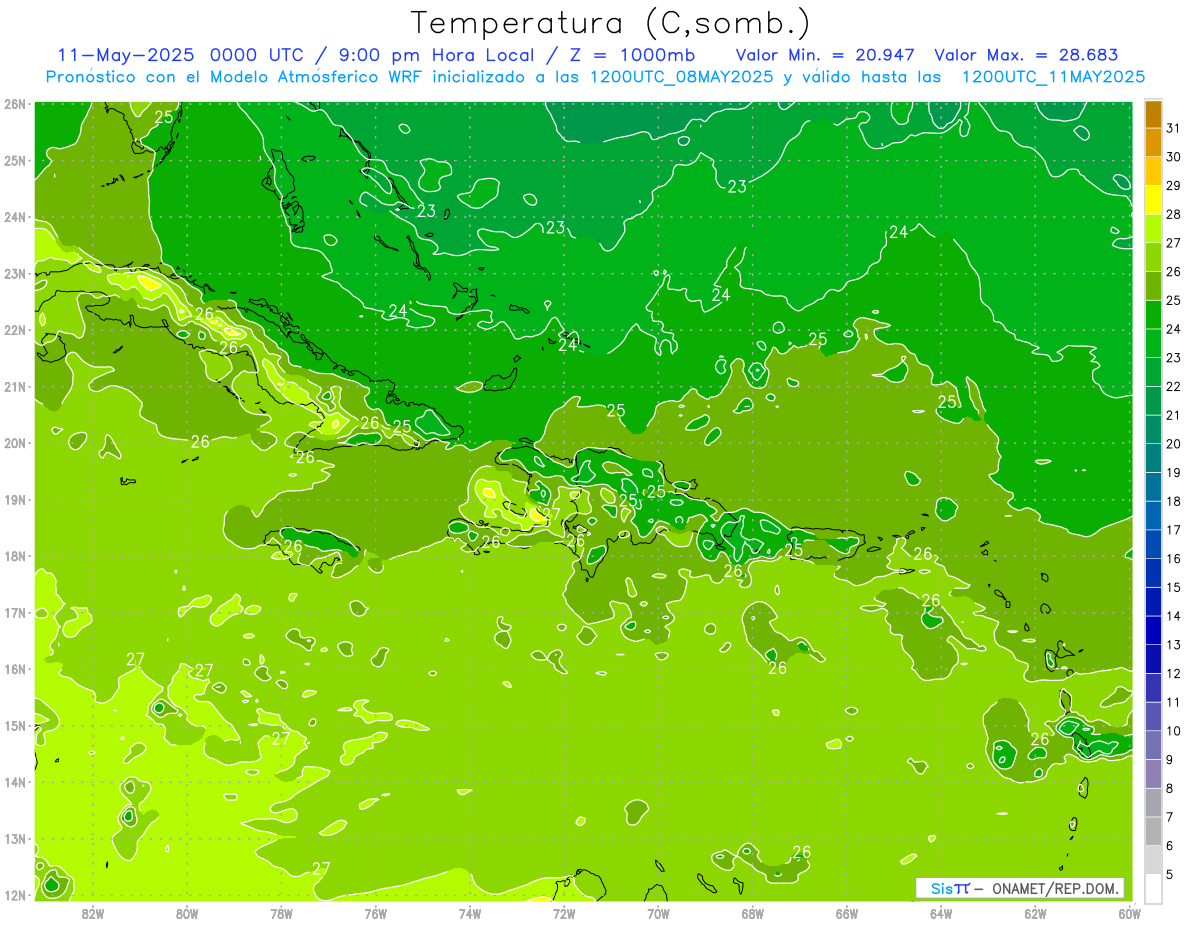
Task: Click the 'Valor Min. = 20.947' text
Action: [825, 55]
